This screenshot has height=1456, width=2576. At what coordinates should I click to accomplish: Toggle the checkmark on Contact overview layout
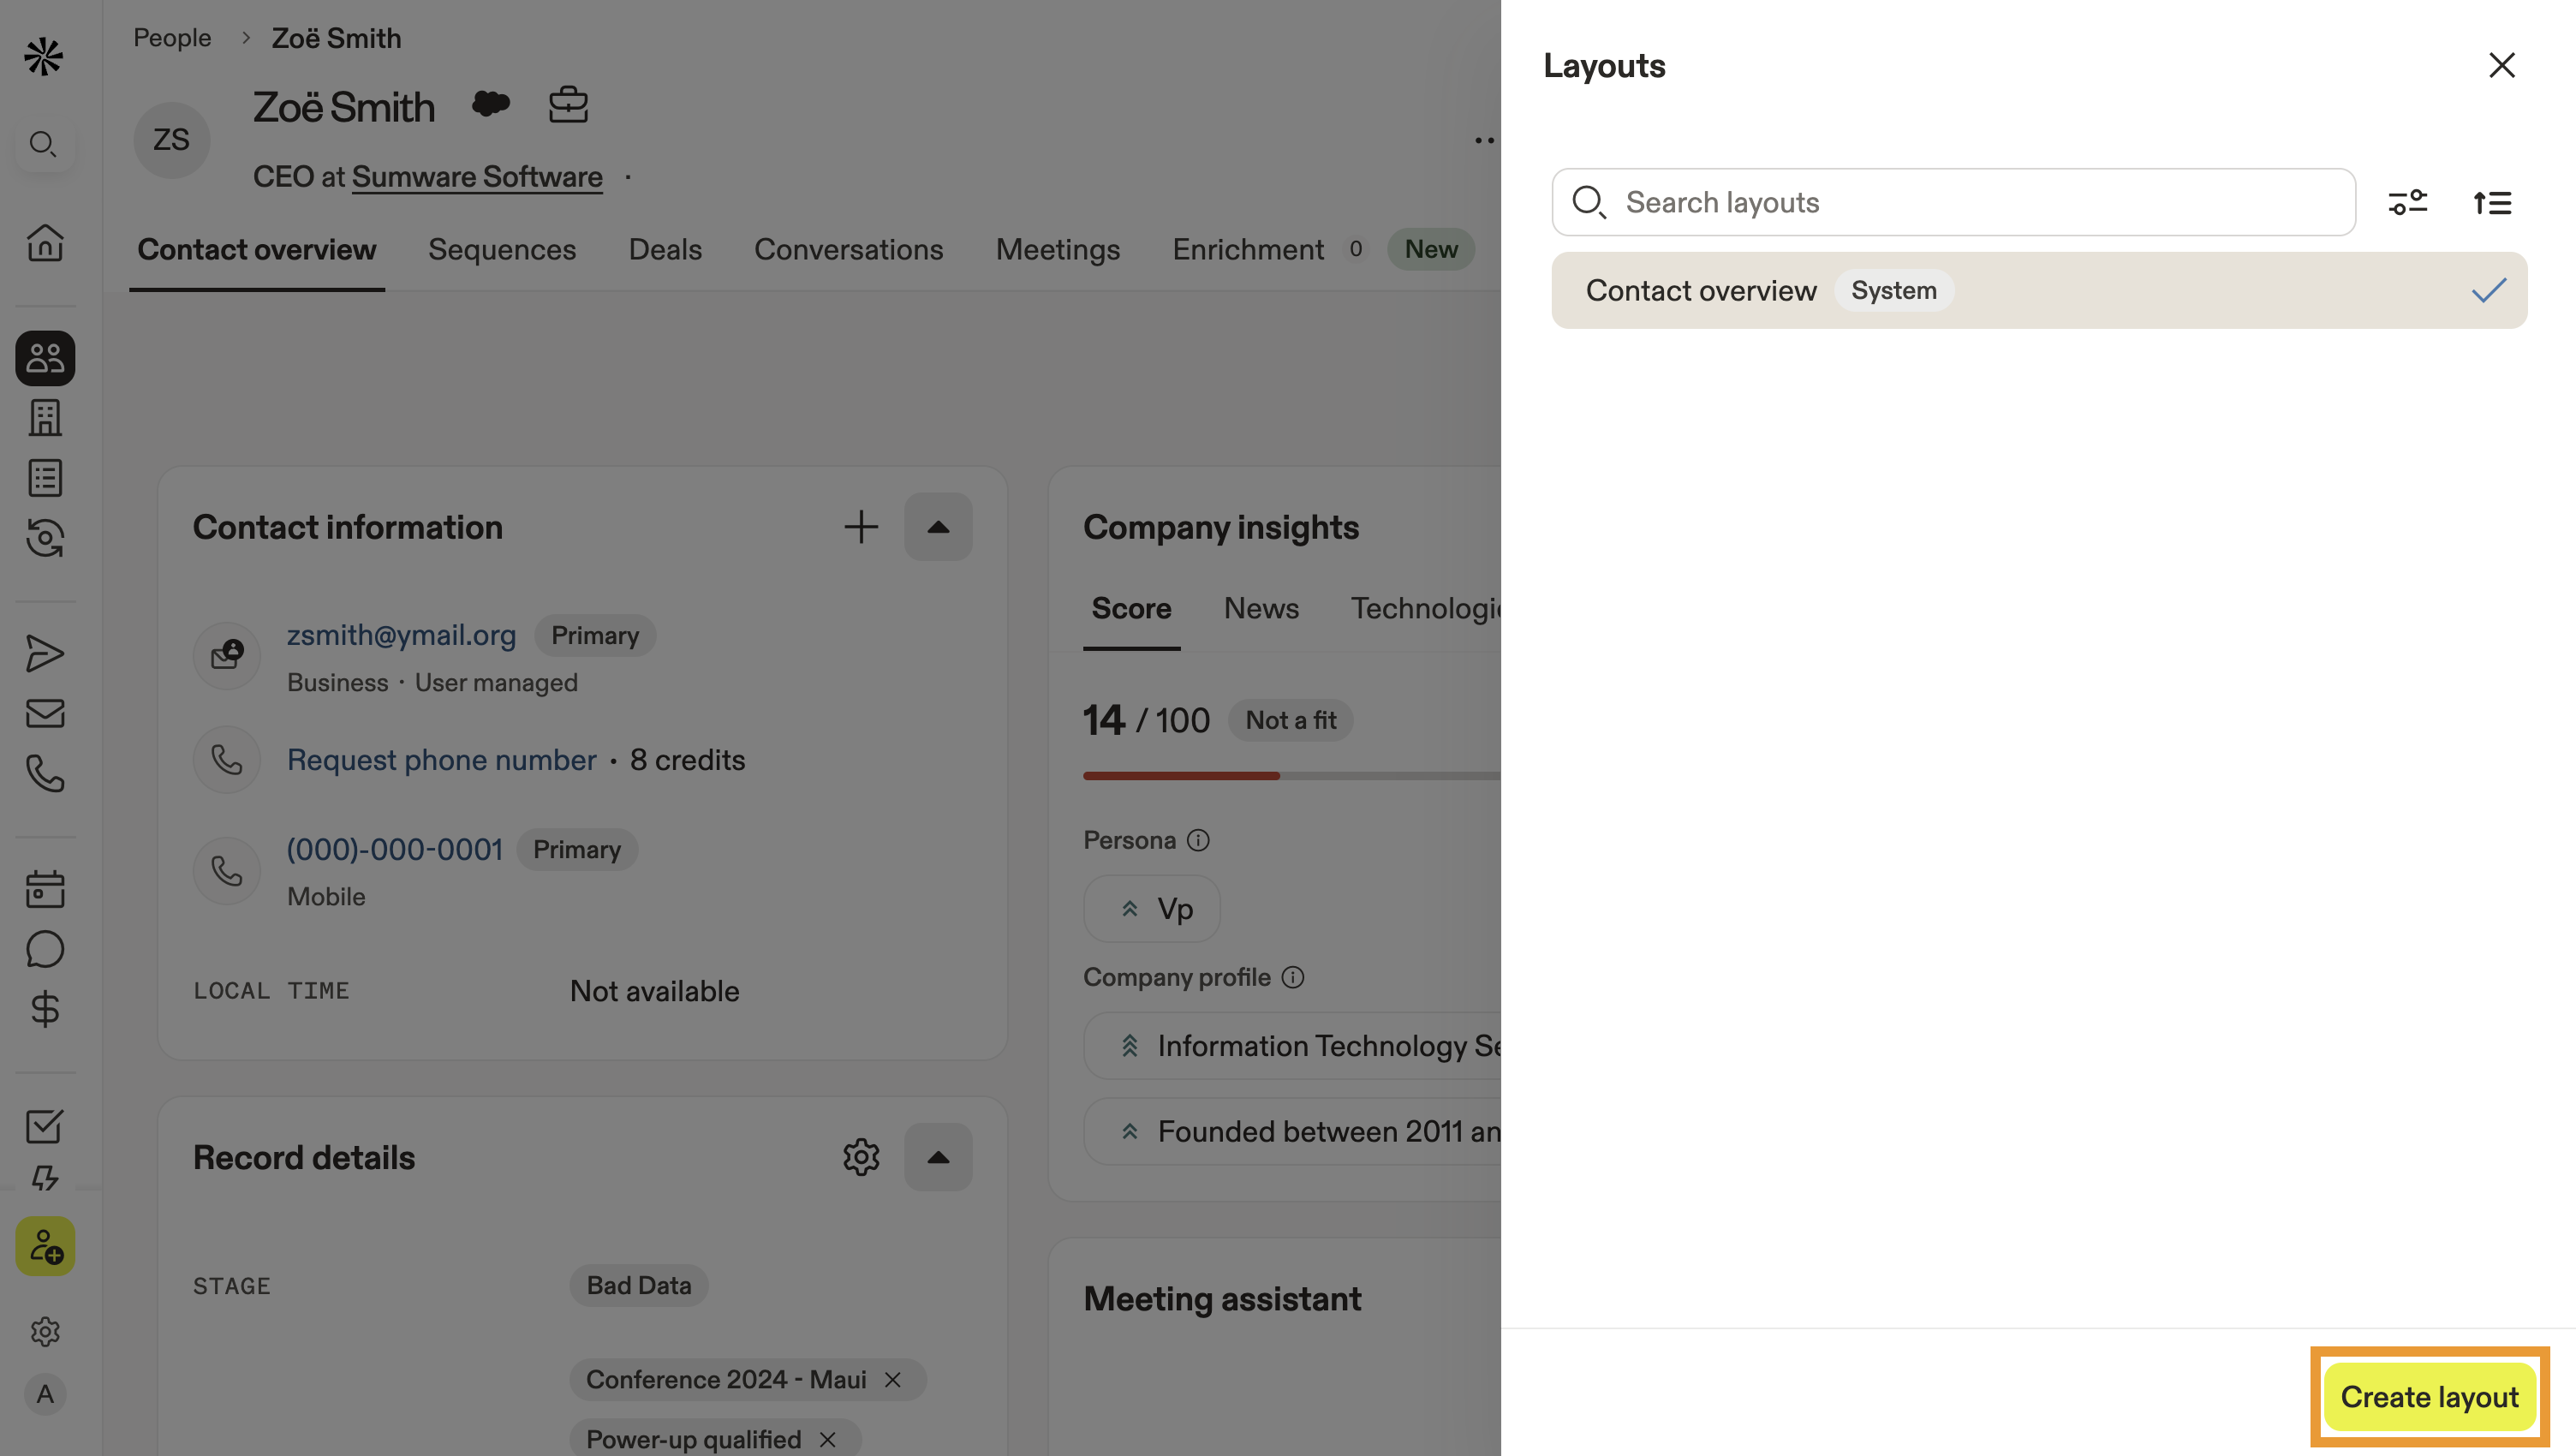2489,290
